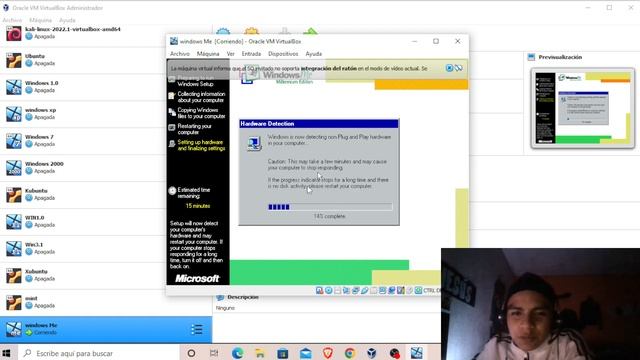Click "Setting up hardware and finalizing settings" step
640x360 pixels.
[x=201, y=145]
